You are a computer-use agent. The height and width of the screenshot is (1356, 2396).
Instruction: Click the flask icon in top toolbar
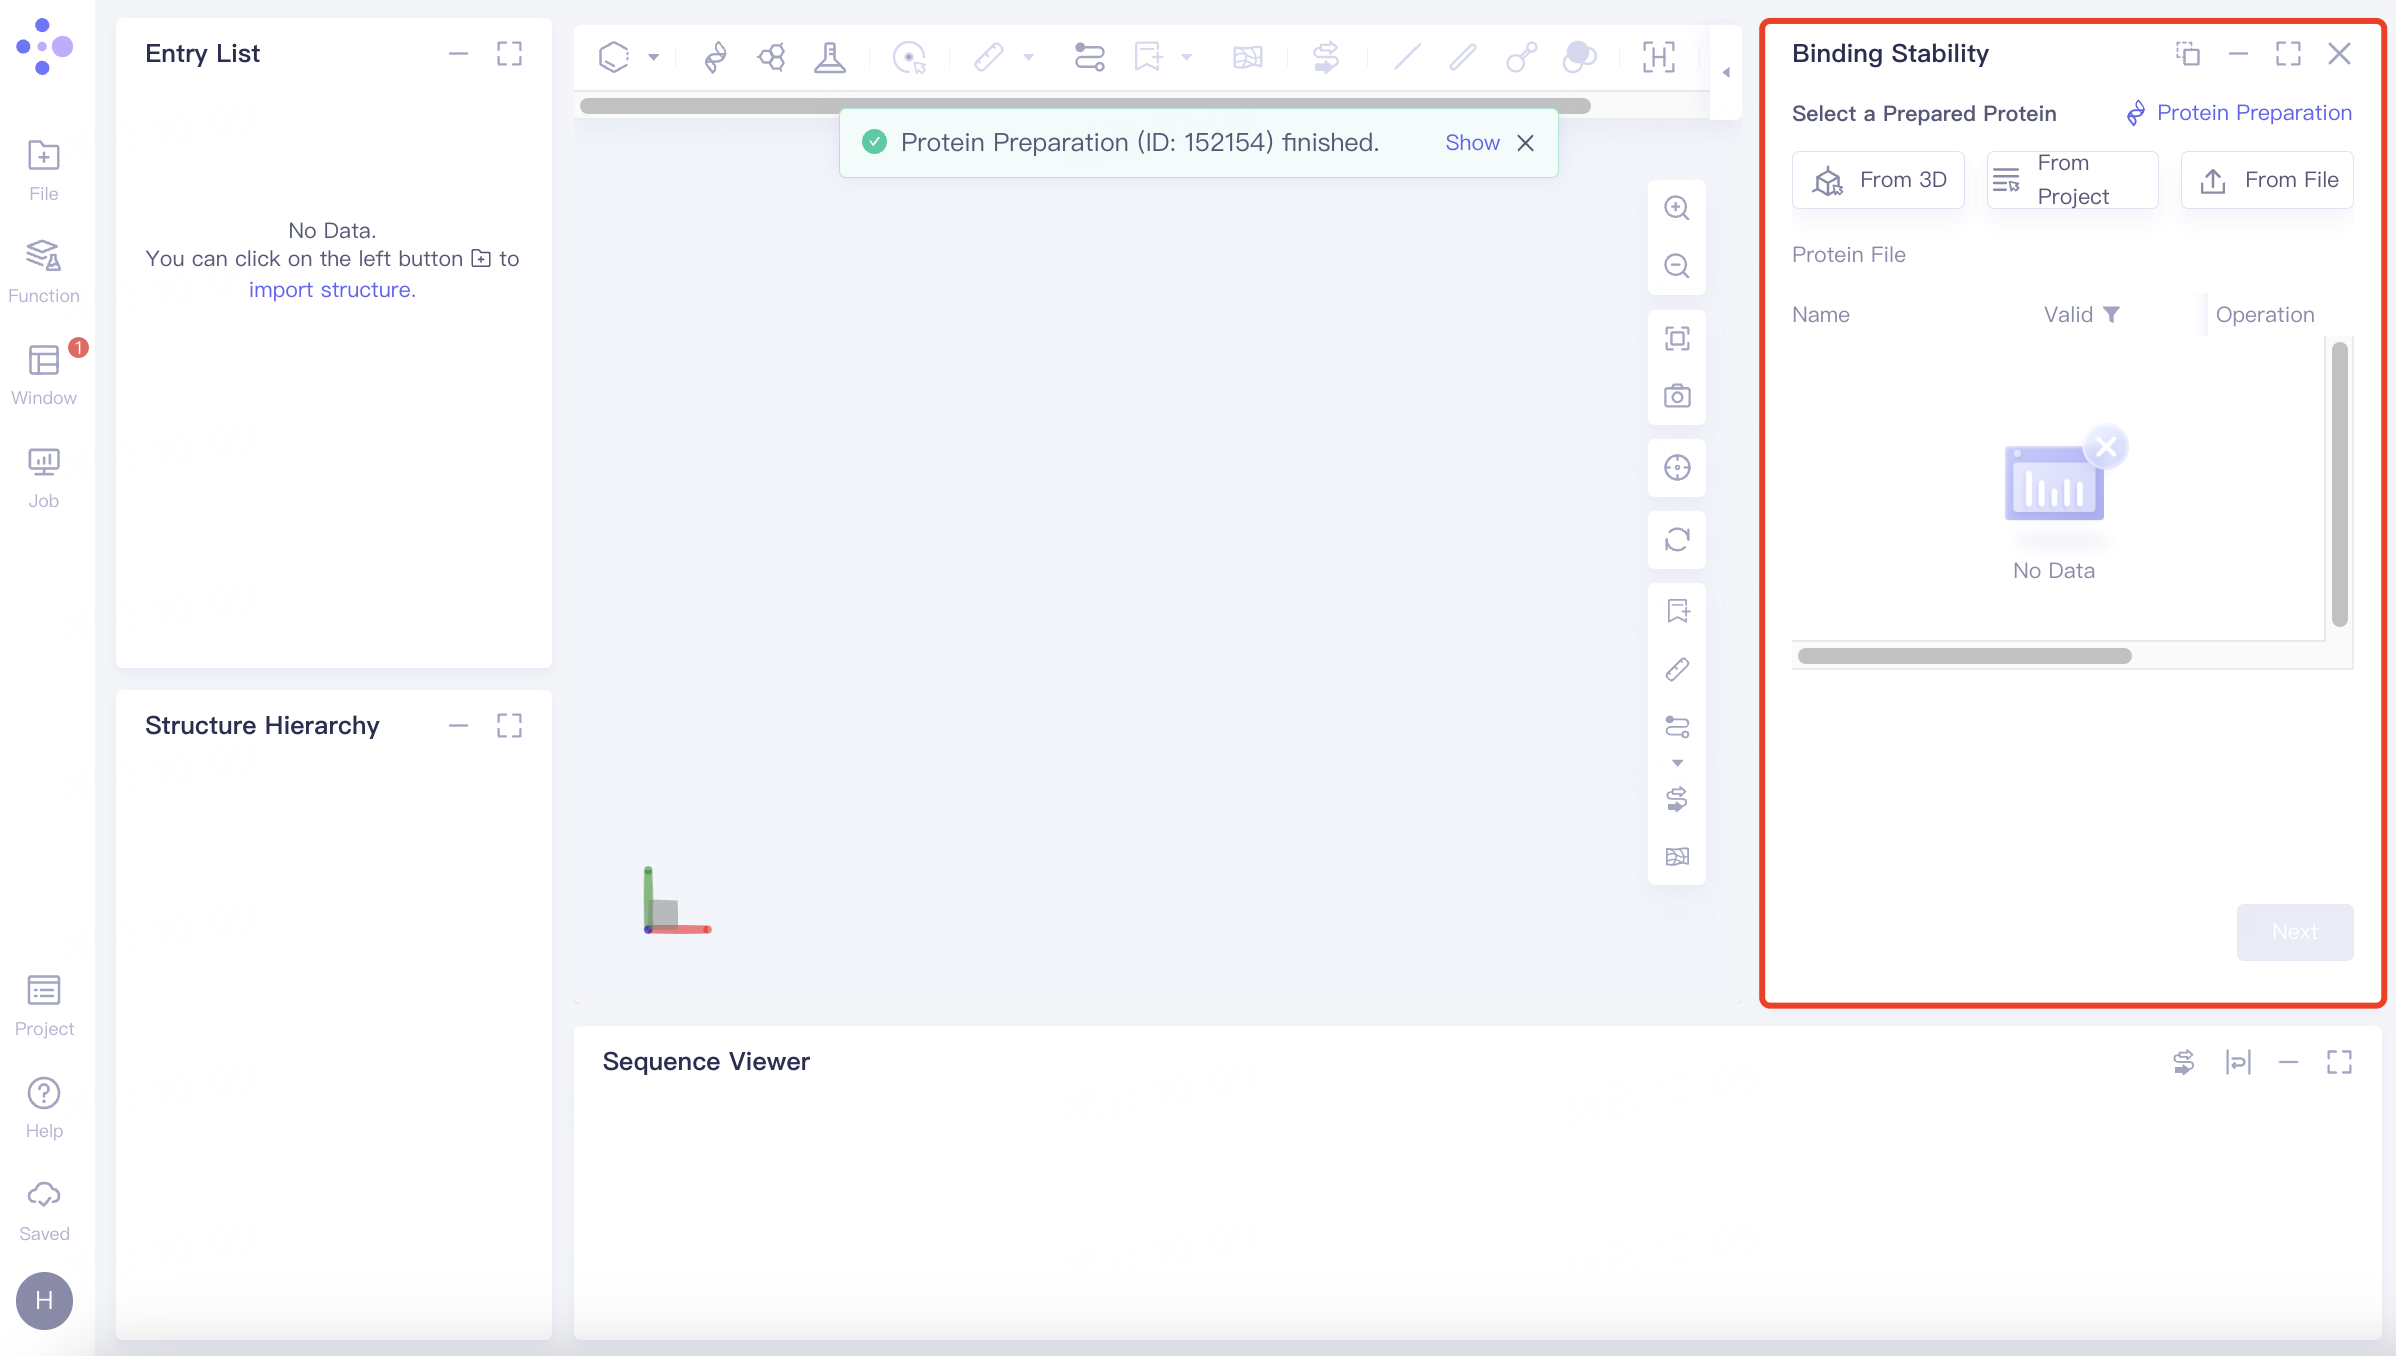[829, 57]
